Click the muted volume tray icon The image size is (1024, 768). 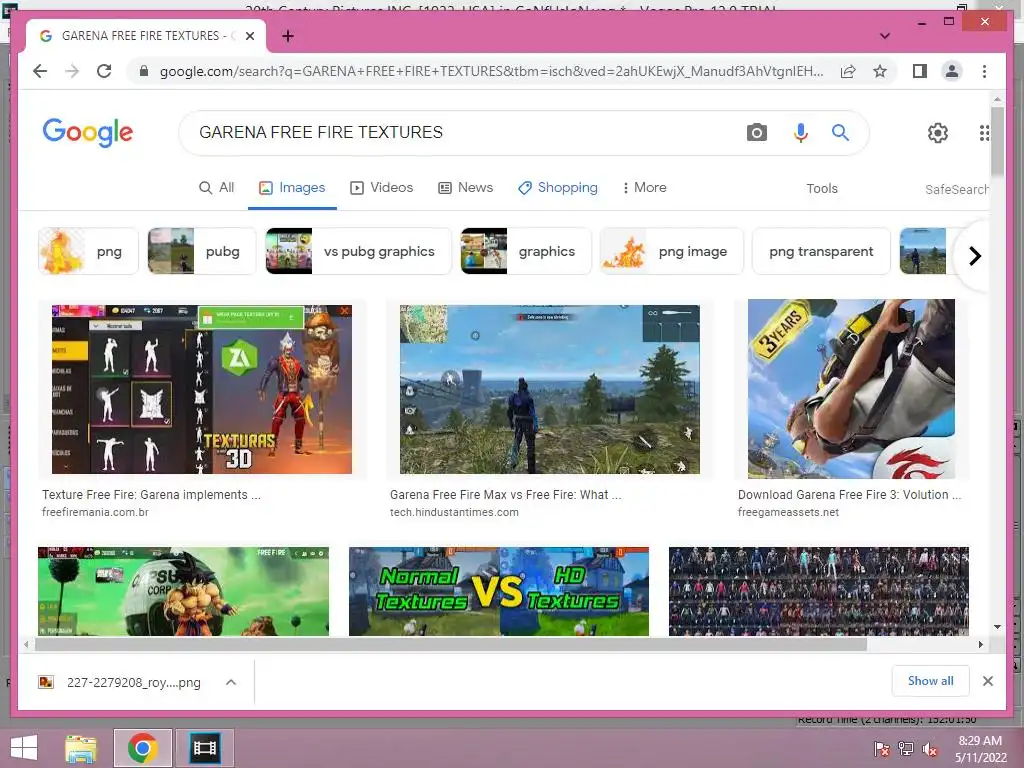pos(930,749)
